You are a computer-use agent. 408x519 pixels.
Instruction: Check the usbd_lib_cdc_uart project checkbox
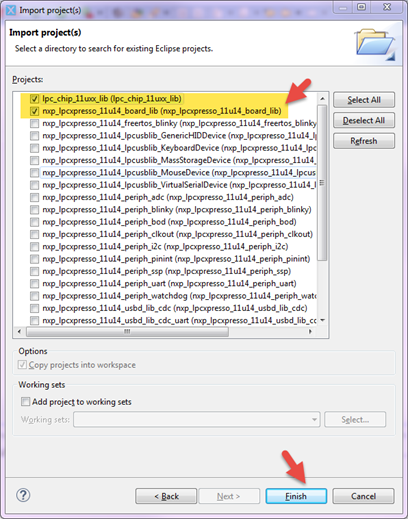point(34,321)
